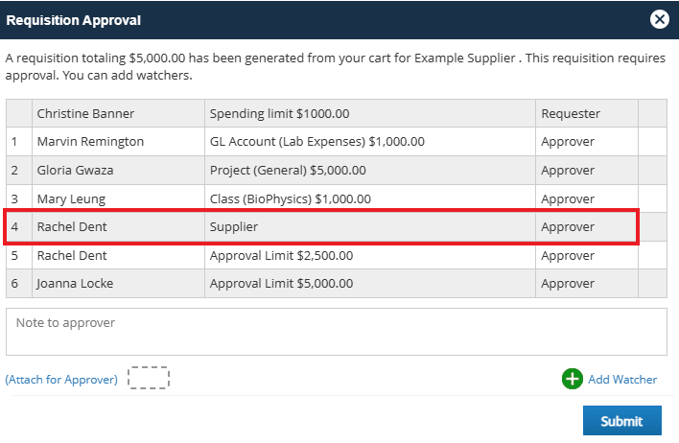
Task: Click the green Add Watcher plus icon
Action: point(572,379)
